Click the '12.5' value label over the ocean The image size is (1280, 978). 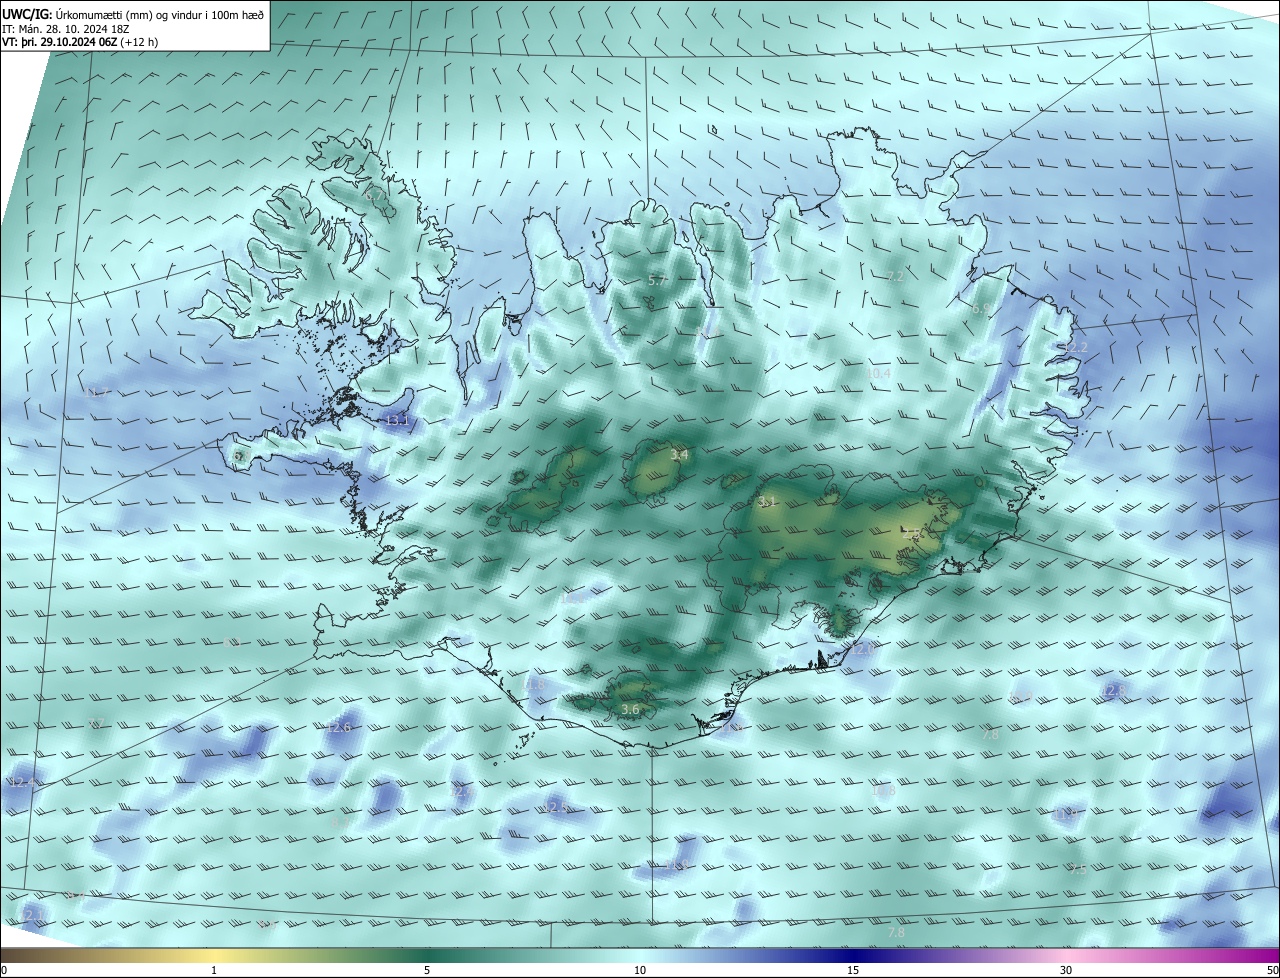[556, 807]
